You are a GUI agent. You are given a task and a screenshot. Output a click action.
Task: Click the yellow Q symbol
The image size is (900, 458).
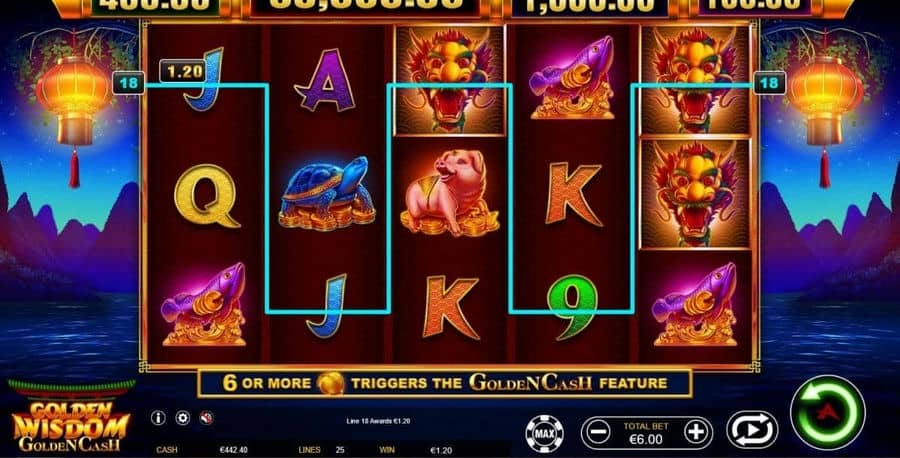coord(207,196)
